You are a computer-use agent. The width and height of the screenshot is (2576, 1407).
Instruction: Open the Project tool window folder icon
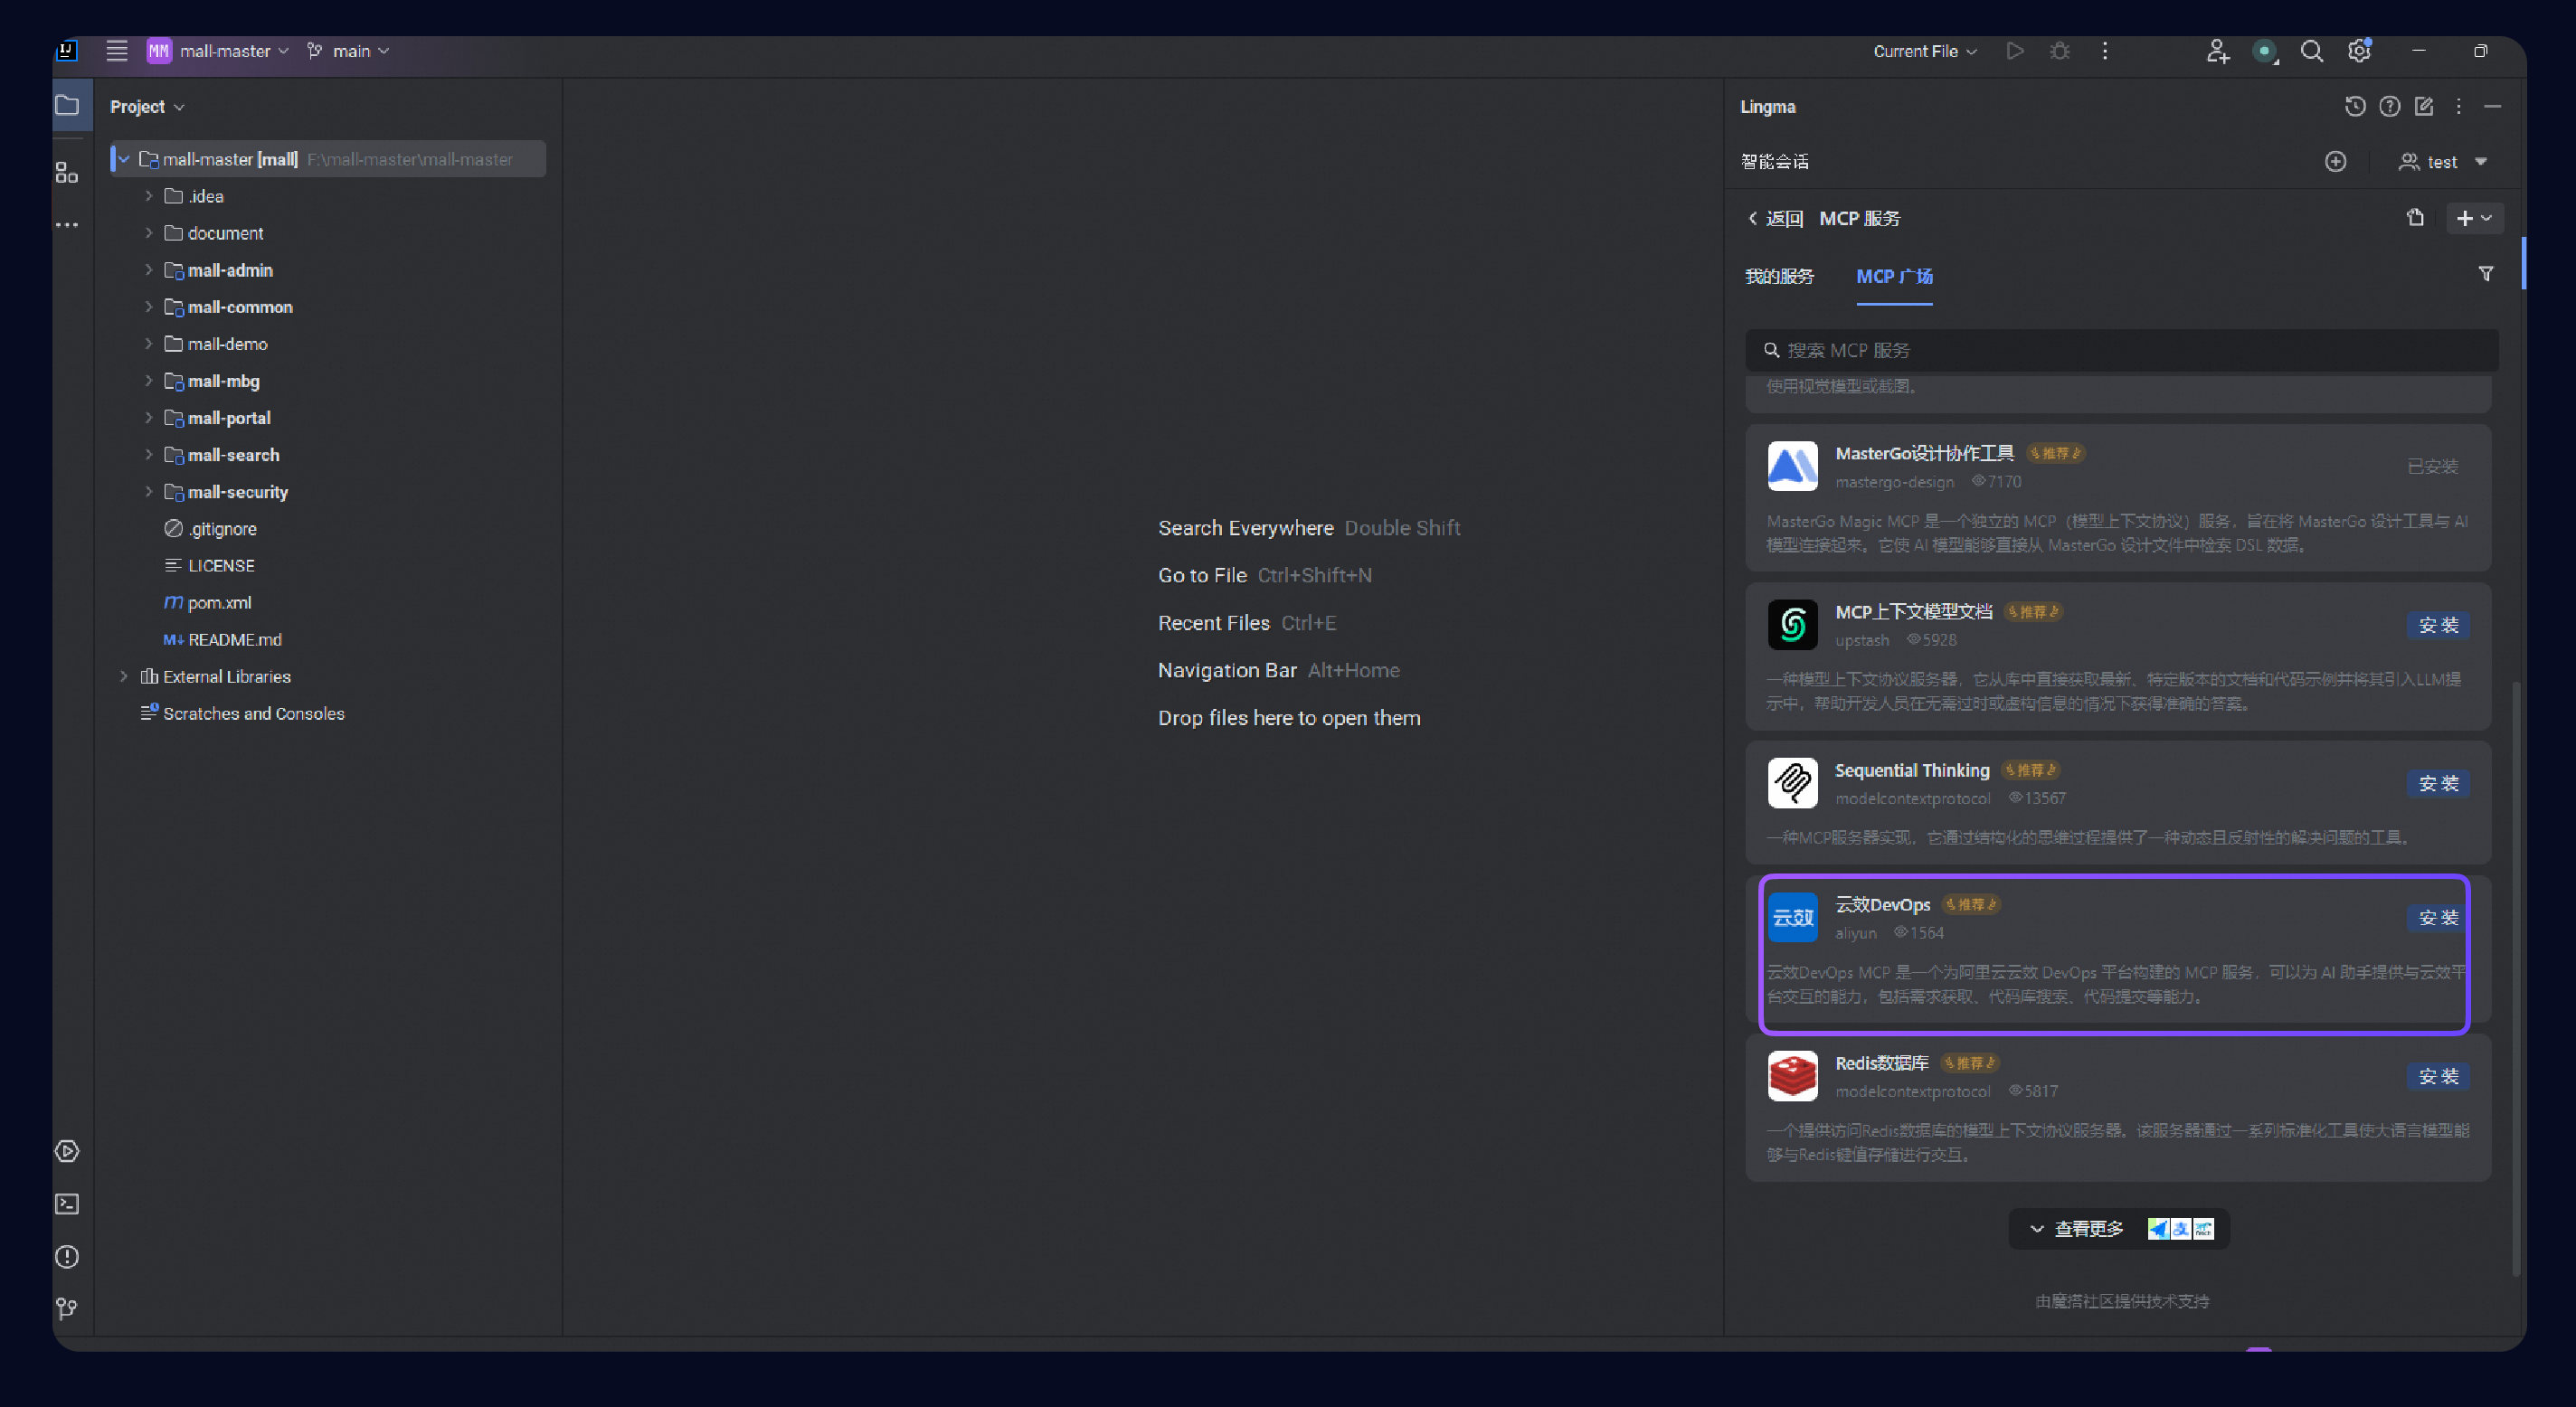67,105
